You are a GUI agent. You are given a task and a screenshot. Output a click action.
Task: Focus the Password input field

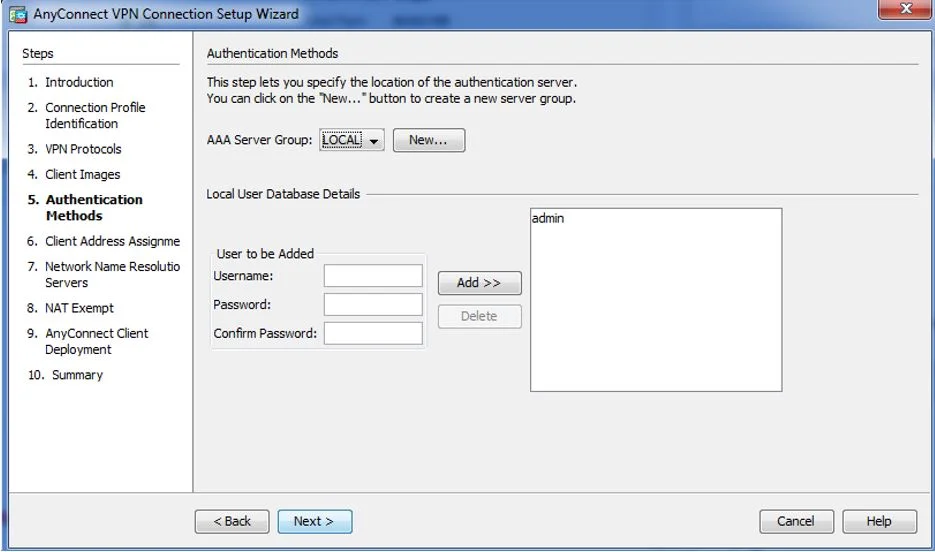(373, 304)
